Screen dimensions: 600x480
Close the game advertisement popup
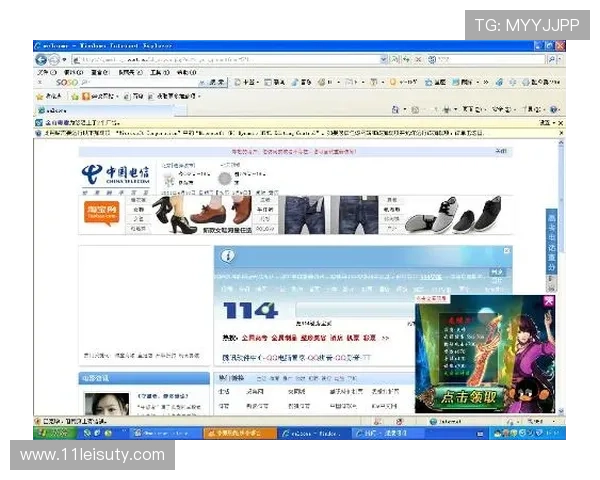coord(548,301)
